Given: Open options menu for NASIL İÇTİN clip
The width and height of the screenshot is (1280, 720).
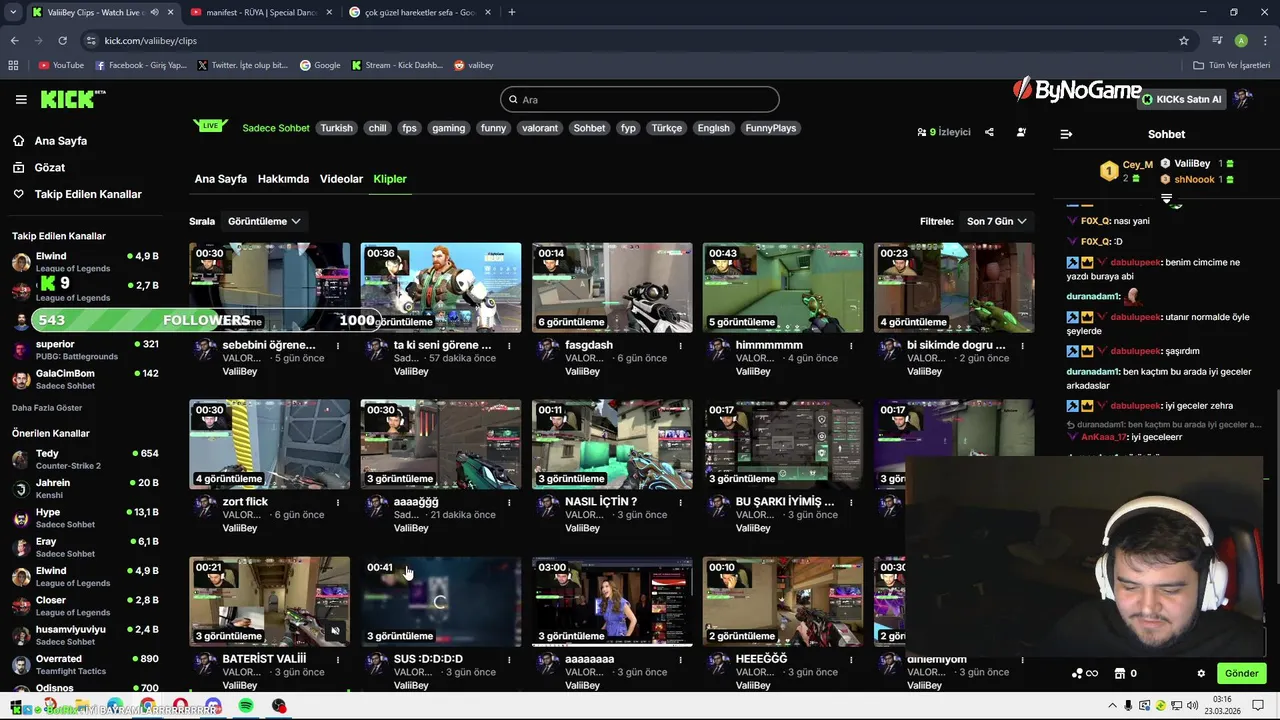Looking at the screenshot, I should click(x=680, y=502).
